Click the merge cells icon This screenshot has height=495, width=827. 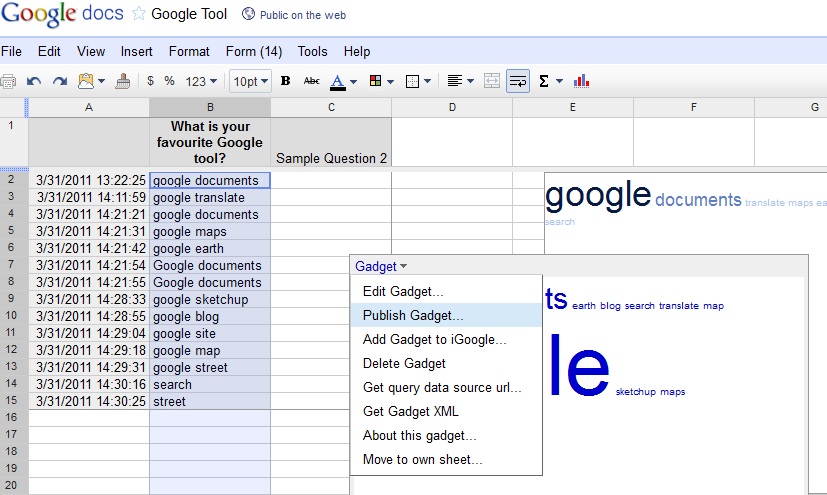(492, 81)
